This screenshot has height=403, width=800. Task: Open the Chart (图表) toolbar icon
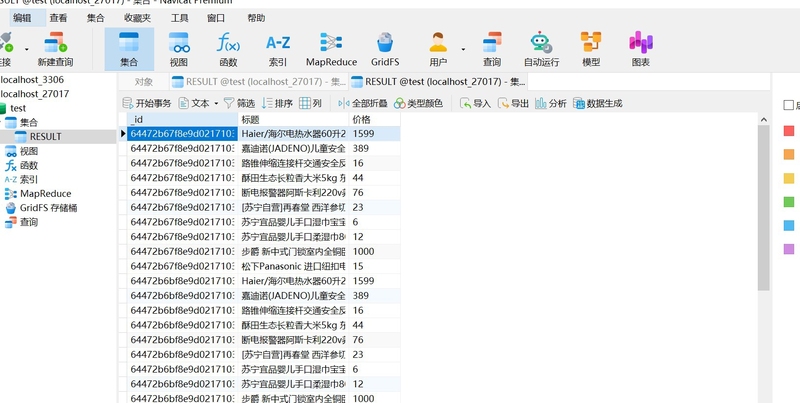click(641, 49)
